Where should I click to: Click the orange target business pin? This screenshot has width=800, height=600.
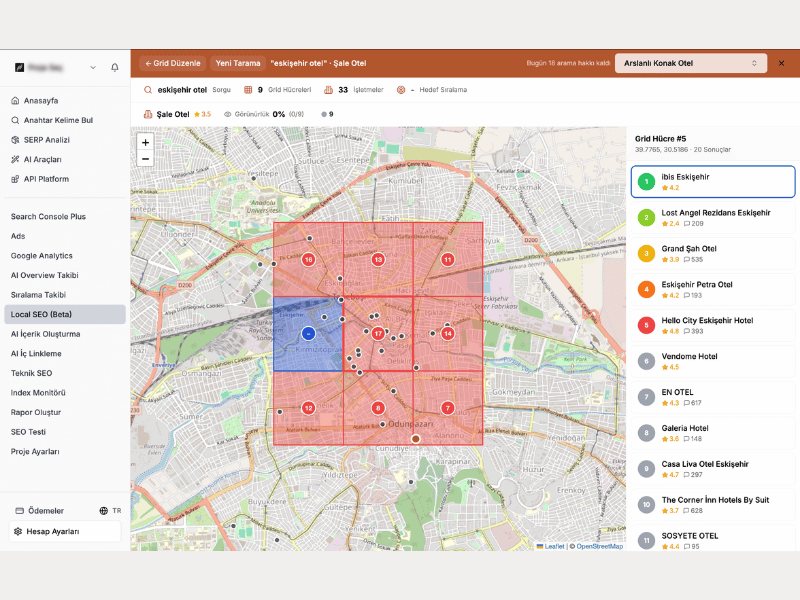tap(416, 439)
